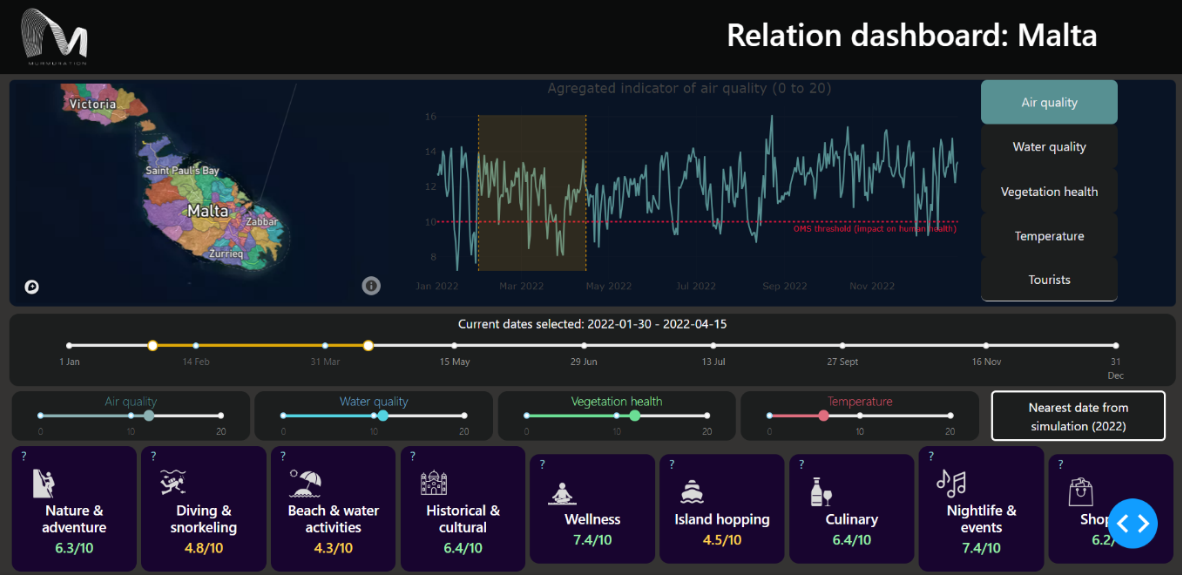Click the Wellness meditation icon
Screen dimensions: 1182x575
(x=564, y=492)
